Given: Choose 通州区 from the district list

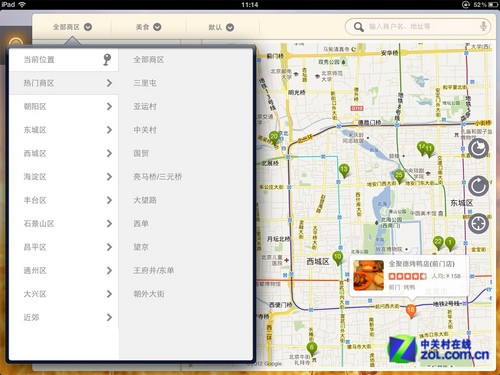Looking at the screenshot, I should click(x=64, y=270).
